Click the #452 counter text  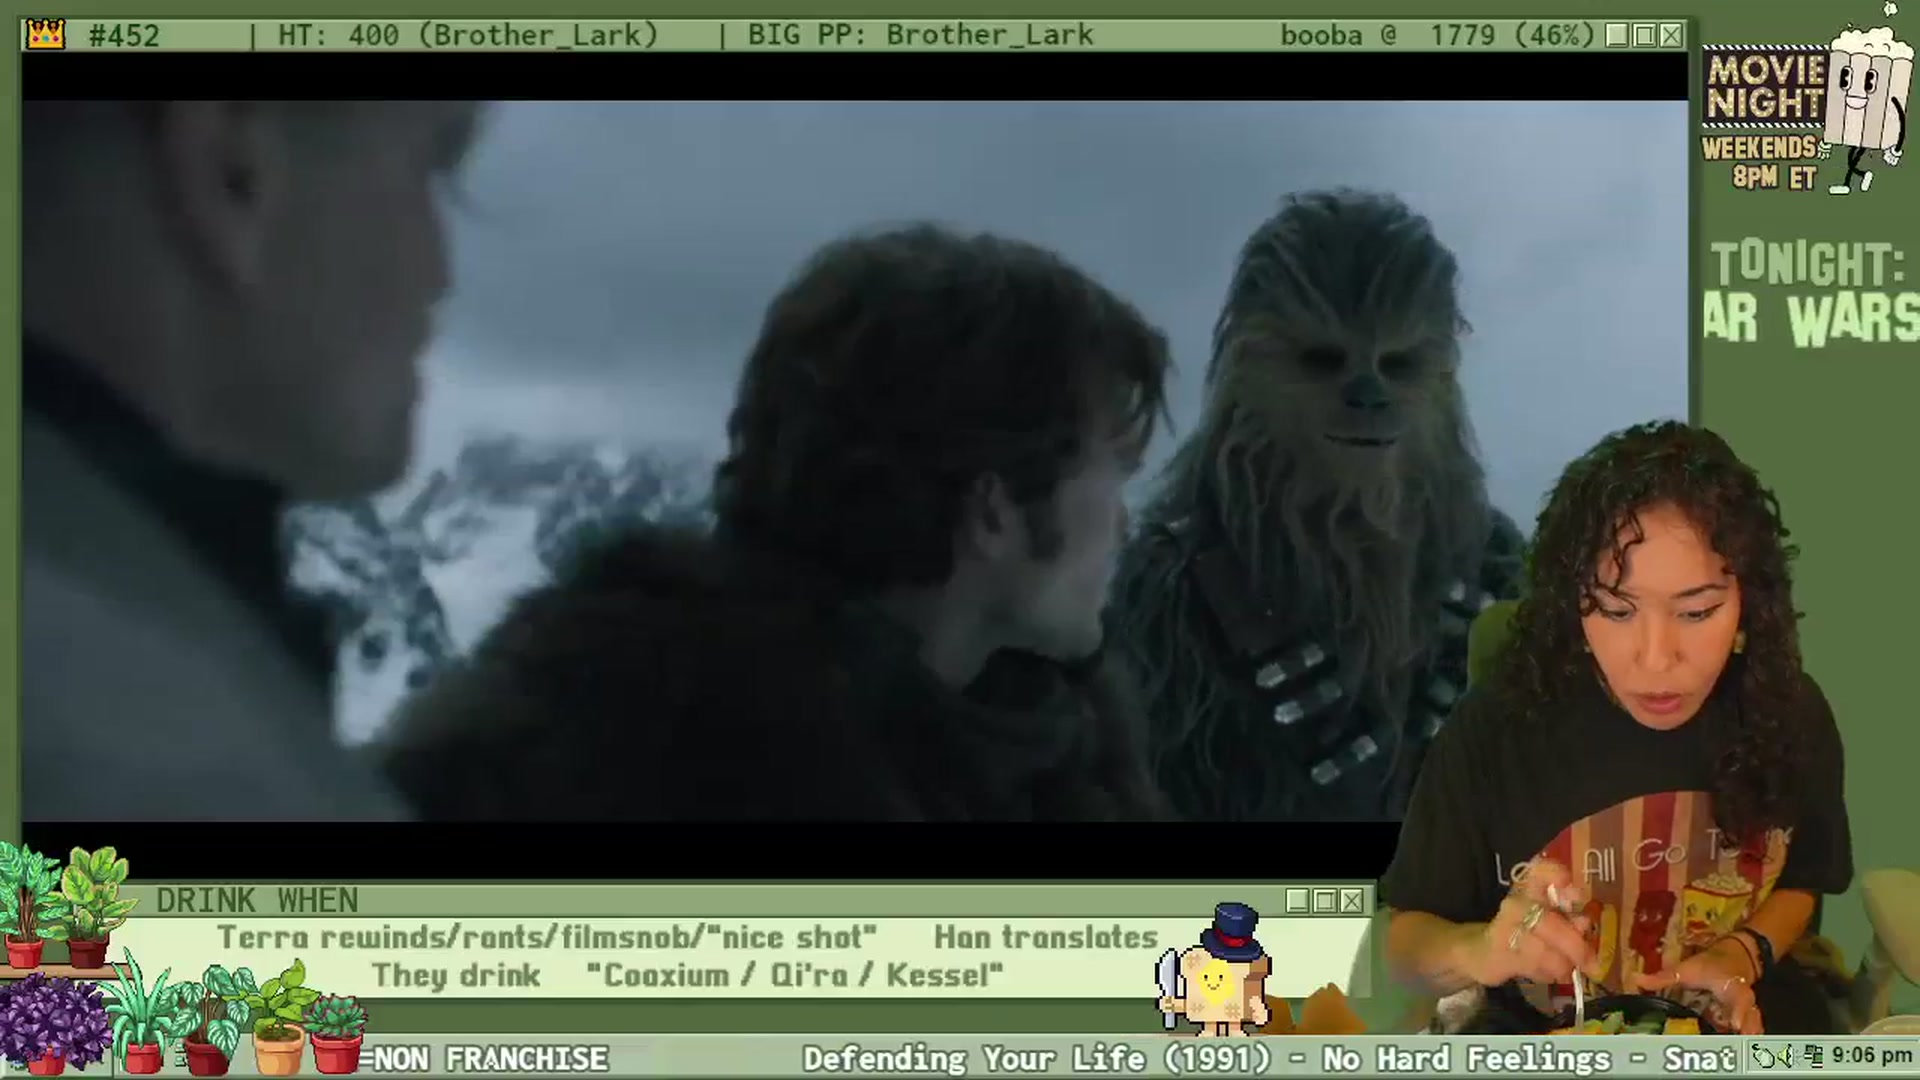(124, 36)
